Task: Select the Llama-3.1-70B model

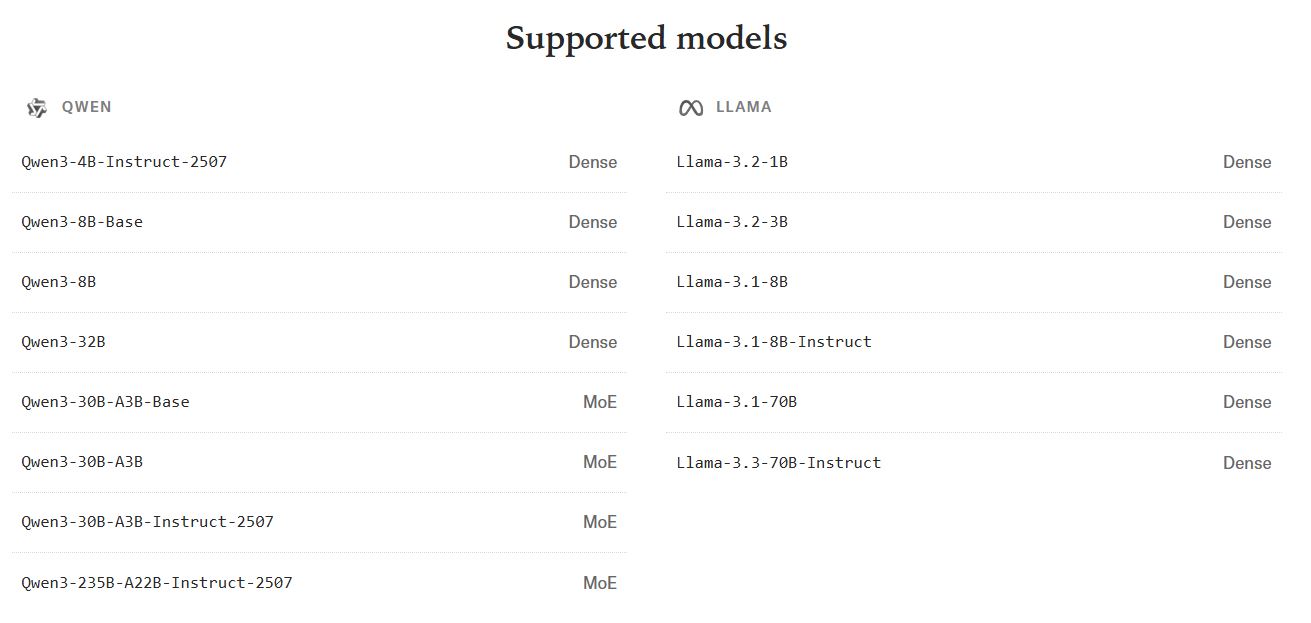Action: (x=737, y=402)
